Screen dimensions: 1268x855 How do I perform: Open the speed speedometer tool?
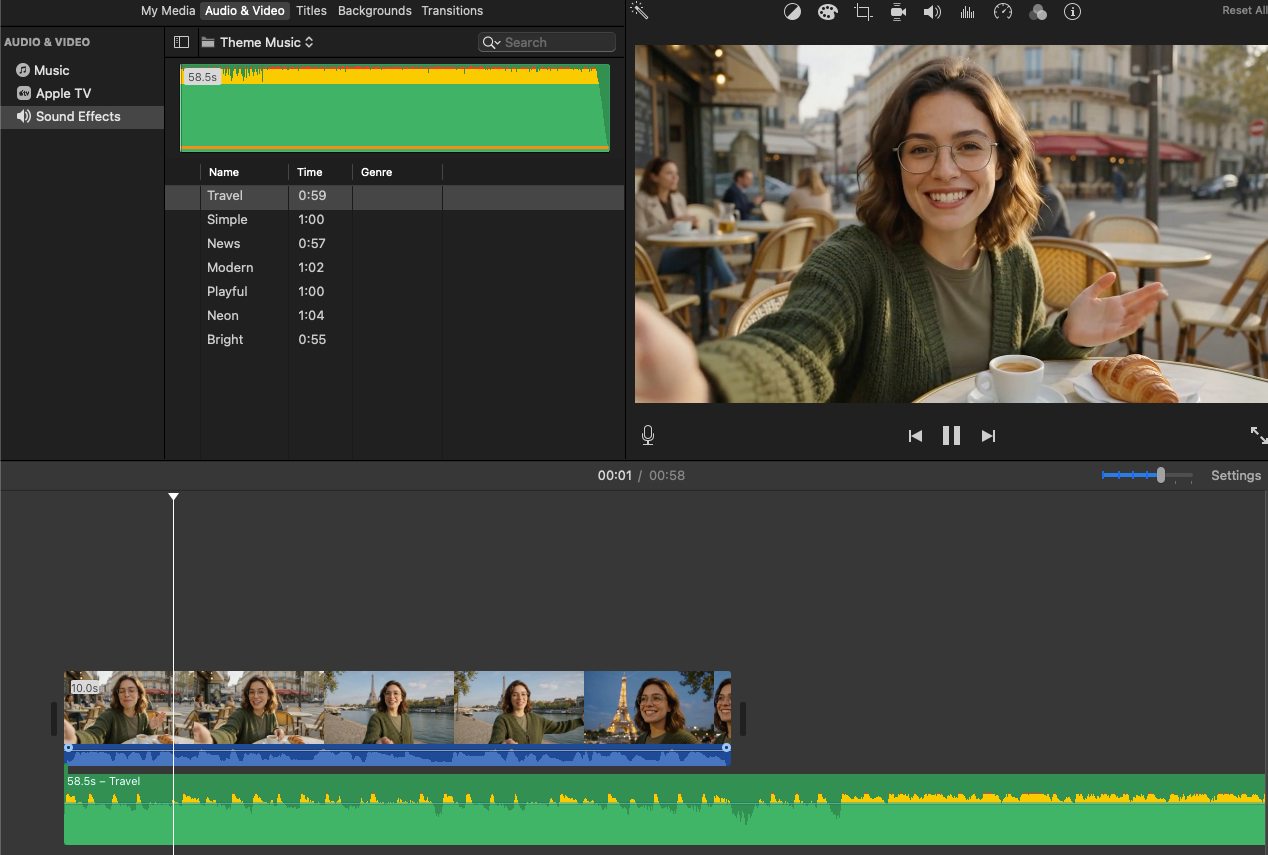1003,12
